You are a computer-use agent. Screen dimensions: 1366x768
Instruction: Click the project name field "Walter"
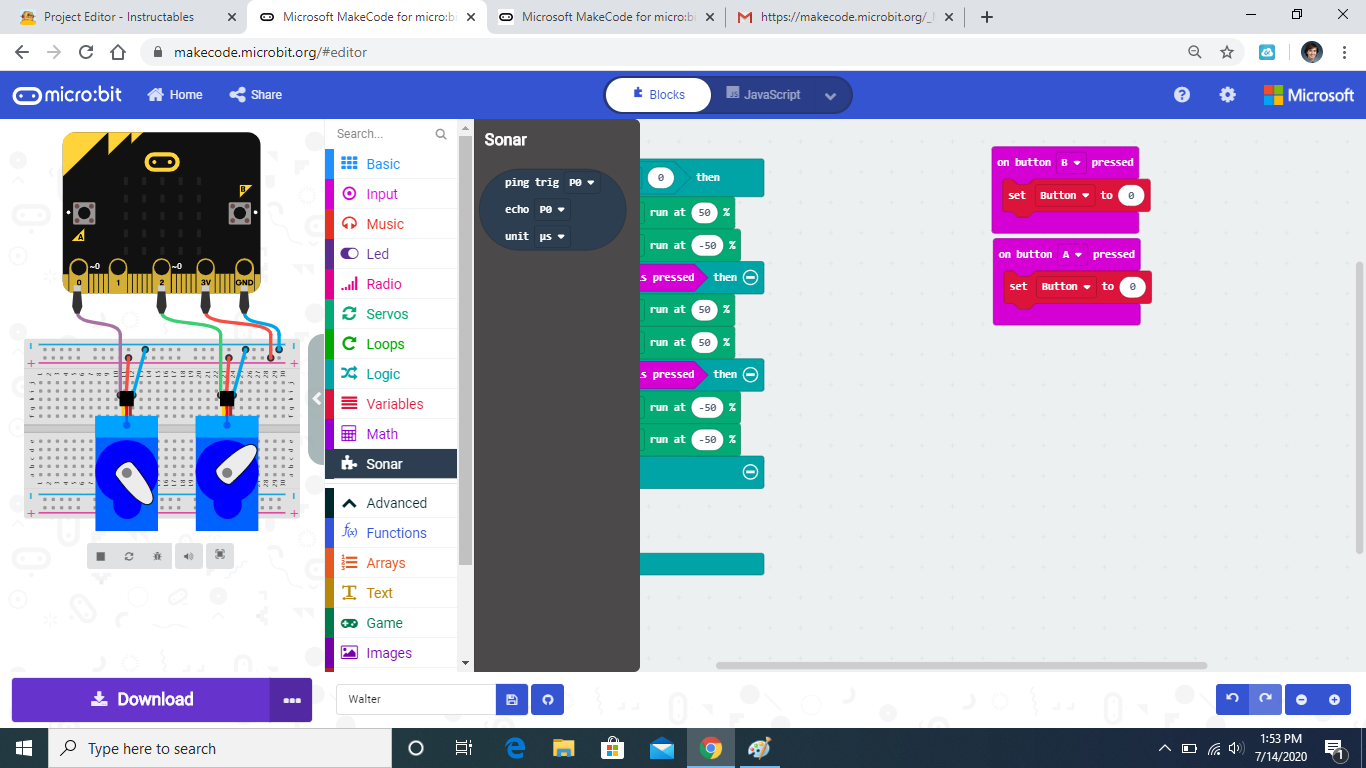pyautogui.click(x=416, y=699)
